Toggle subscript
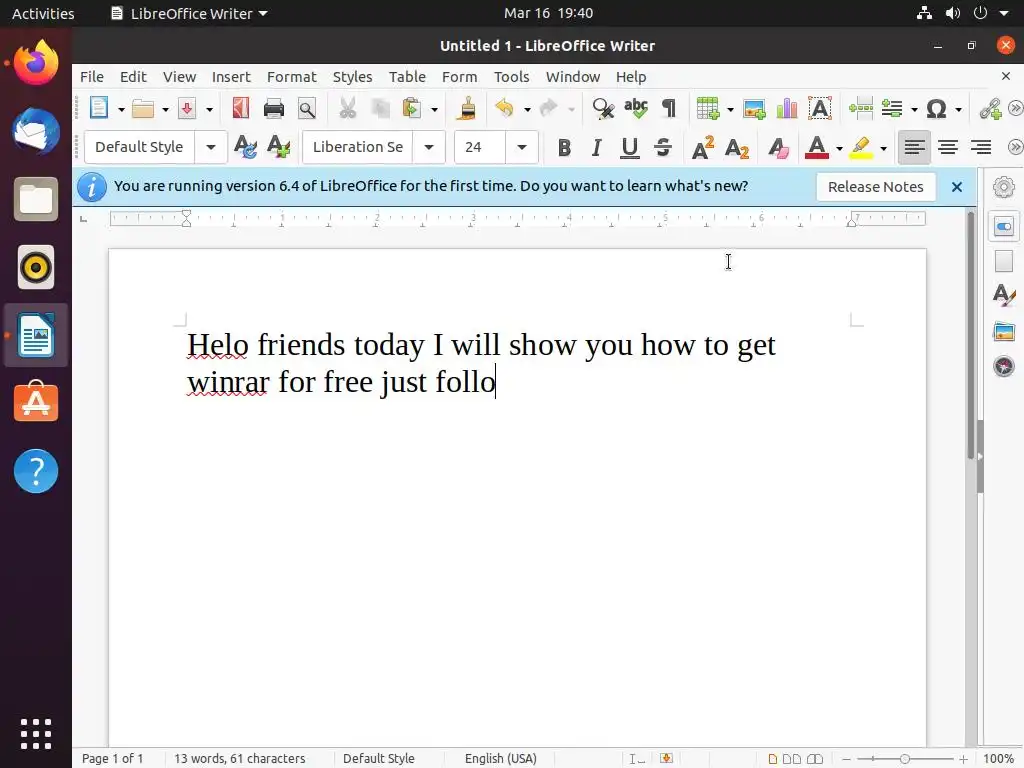This screenshot has height=768, width=1024. coord(737,148)
